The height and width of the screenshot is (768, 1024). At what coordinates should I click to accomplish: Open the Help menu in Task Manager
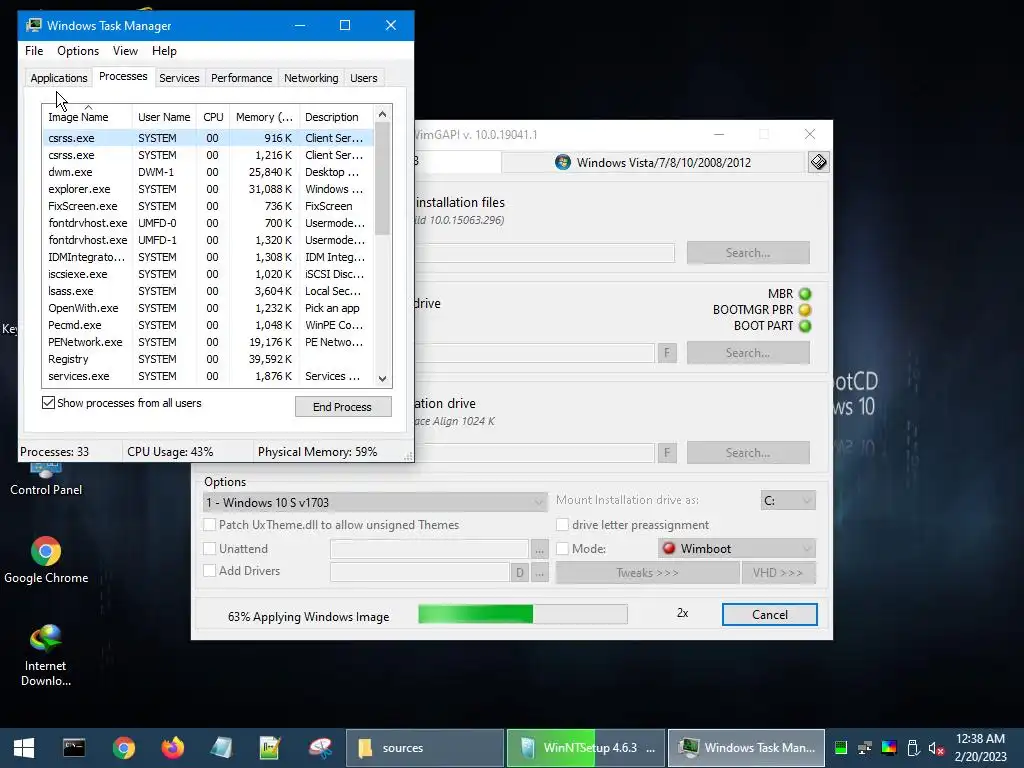164,51
